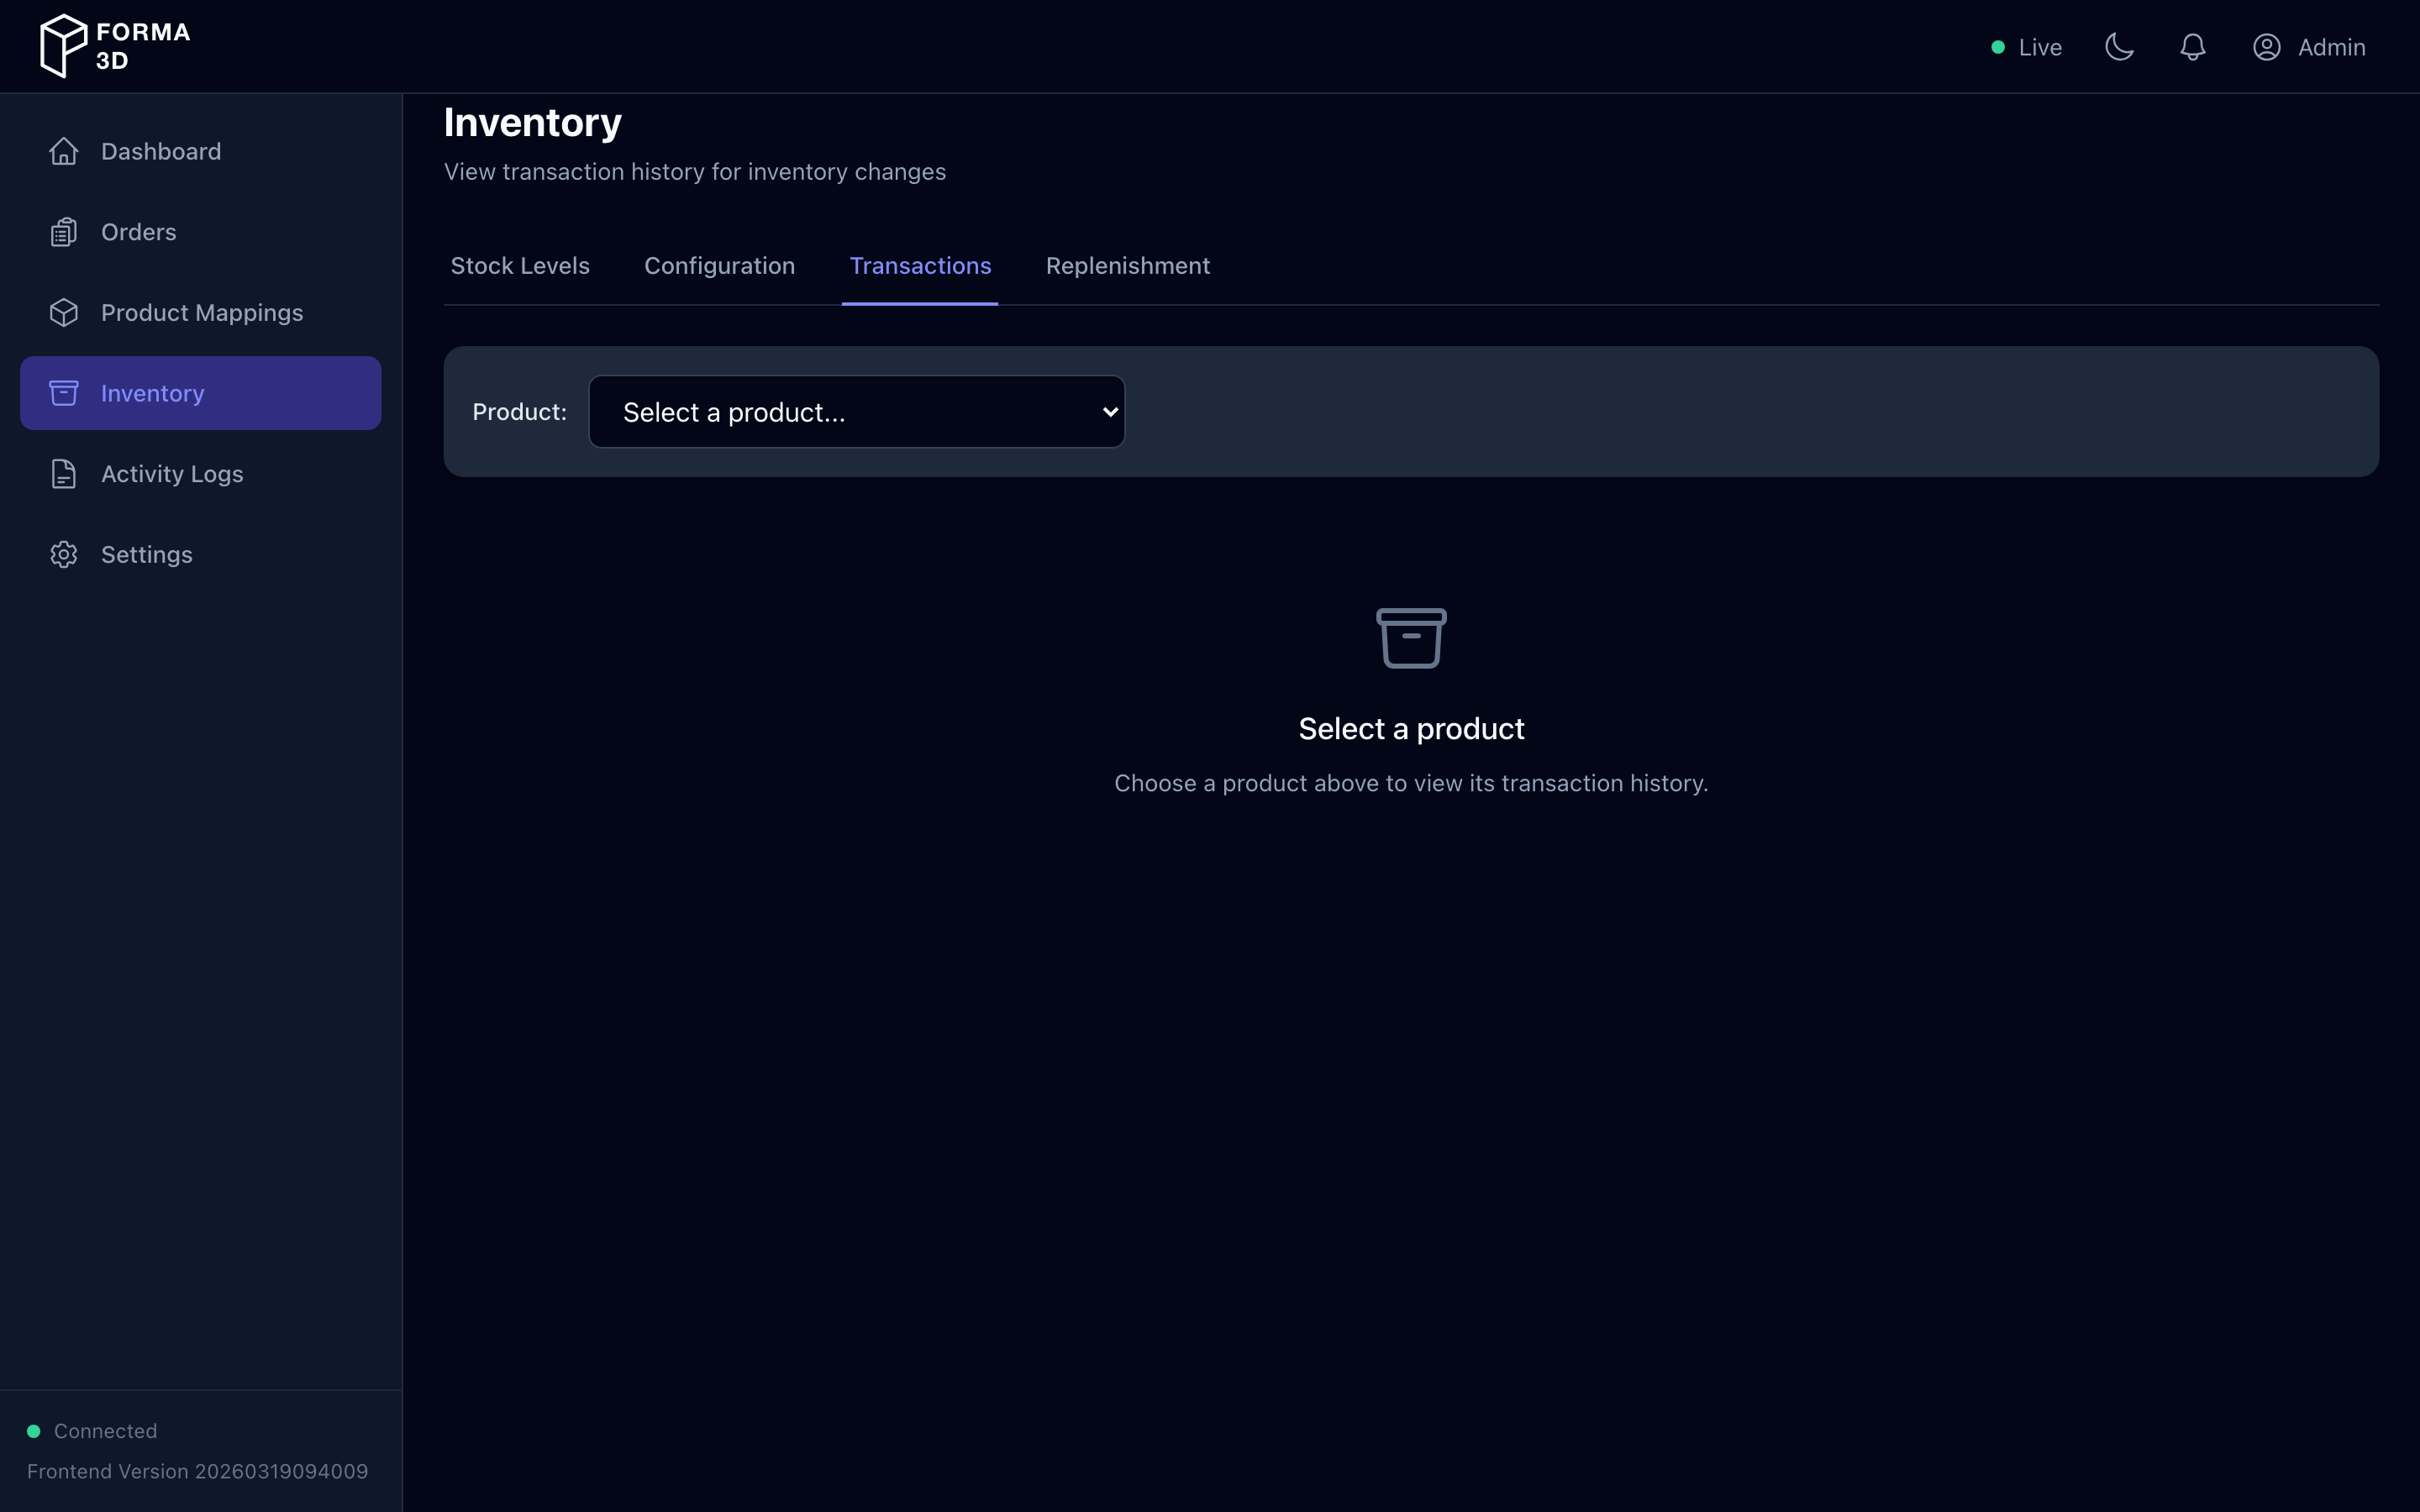Open the Activity Logs file icon
2420x1512 pixels.
point(63,473)
